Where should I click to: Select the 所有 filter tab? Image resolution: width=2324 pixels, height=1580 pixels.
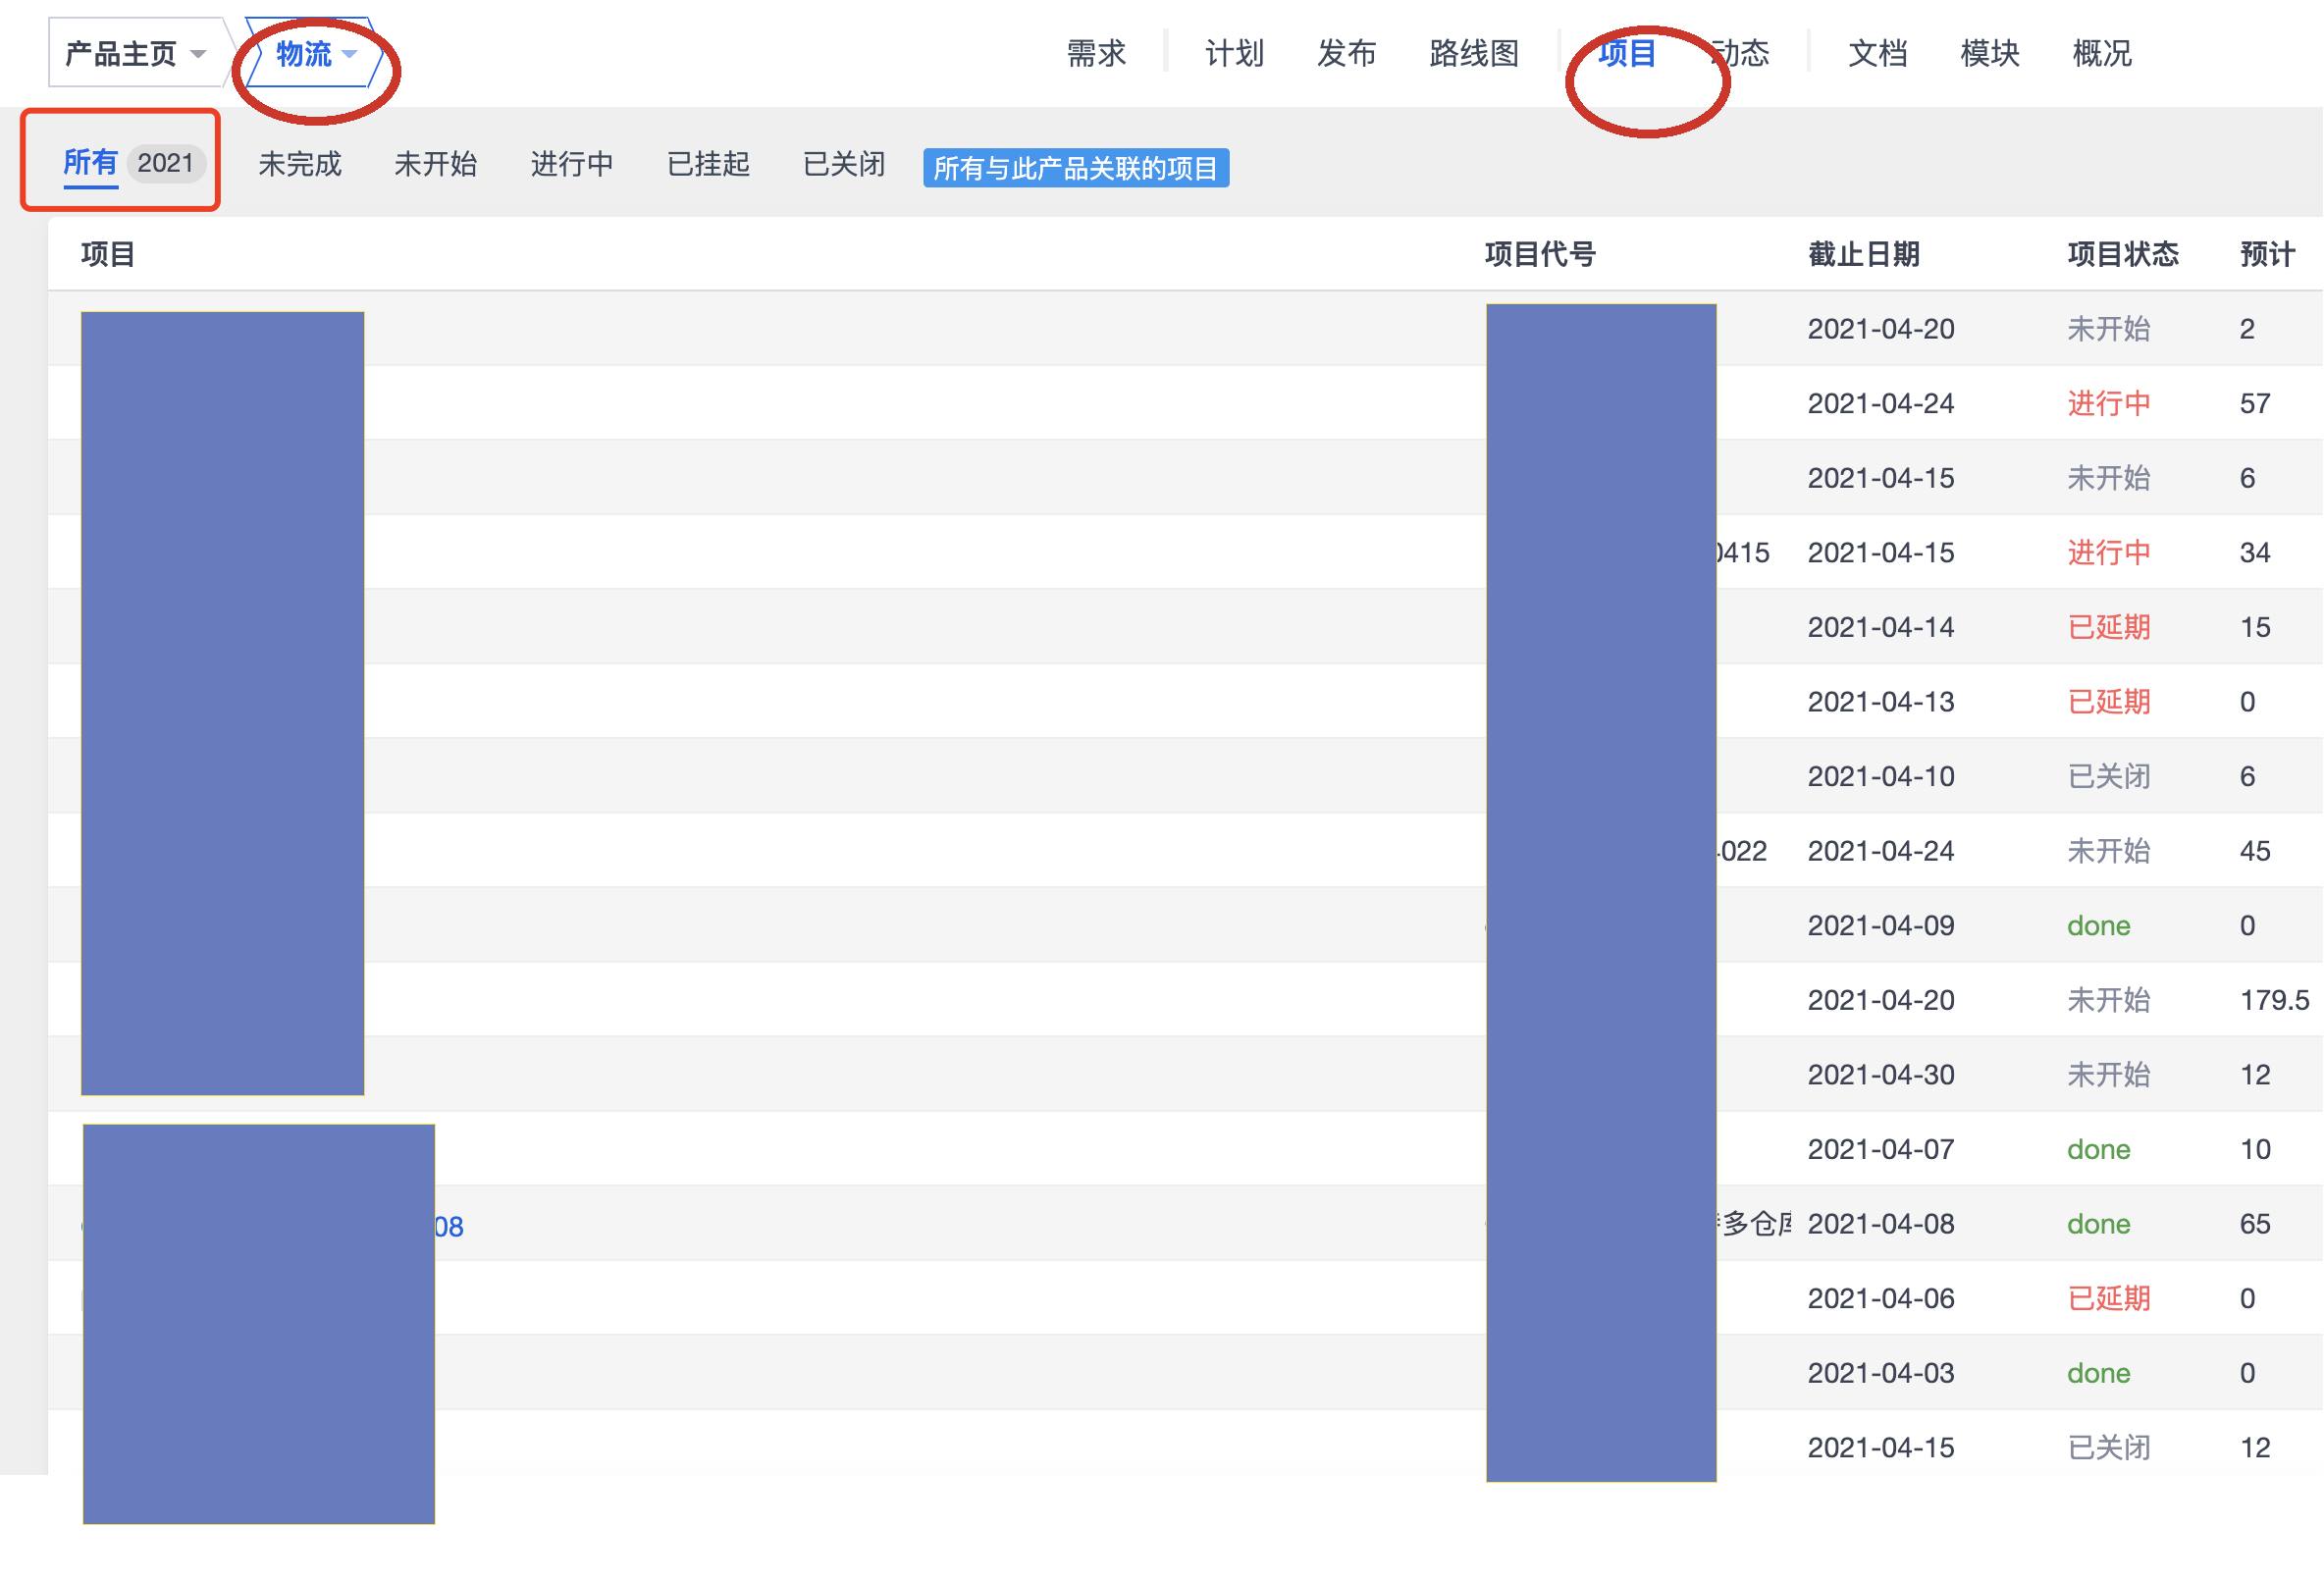tap(91, 162)
